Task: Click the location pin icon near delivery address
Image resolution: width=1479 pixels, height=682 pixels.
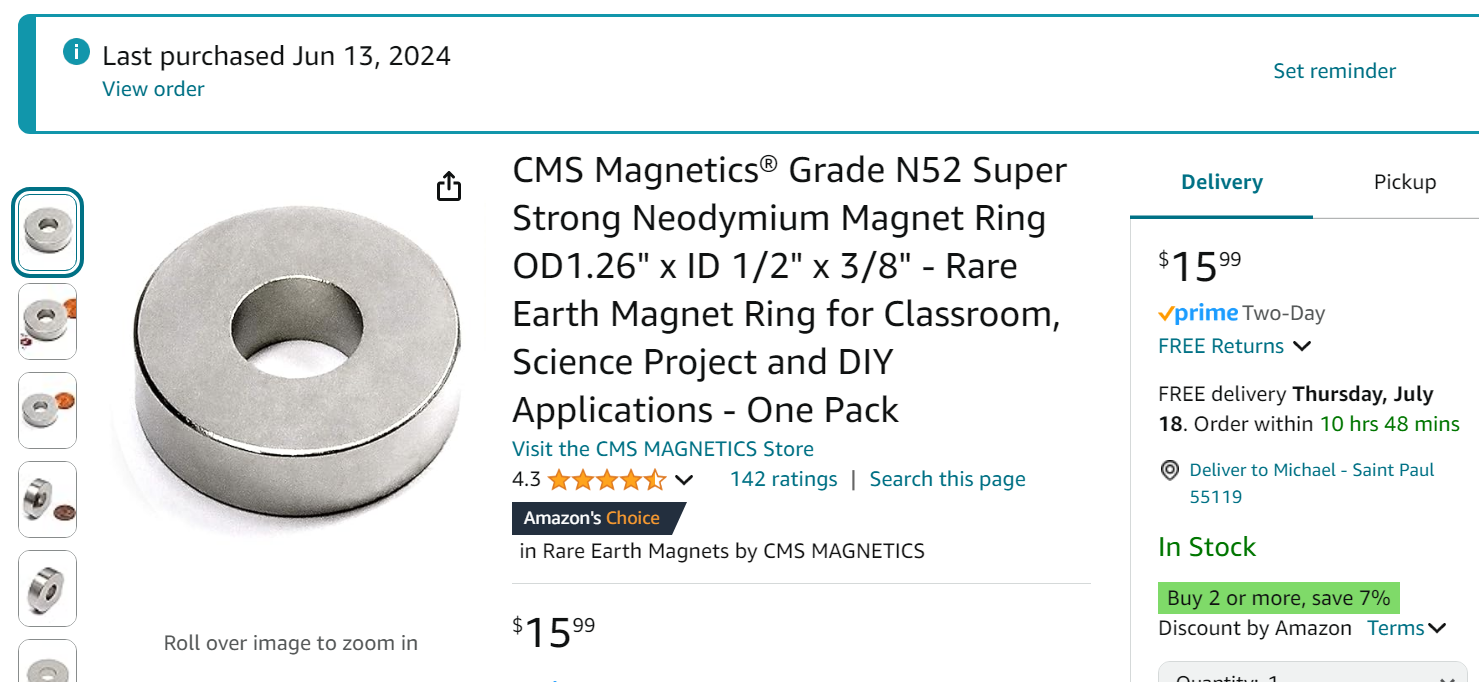Action: 1169,470
